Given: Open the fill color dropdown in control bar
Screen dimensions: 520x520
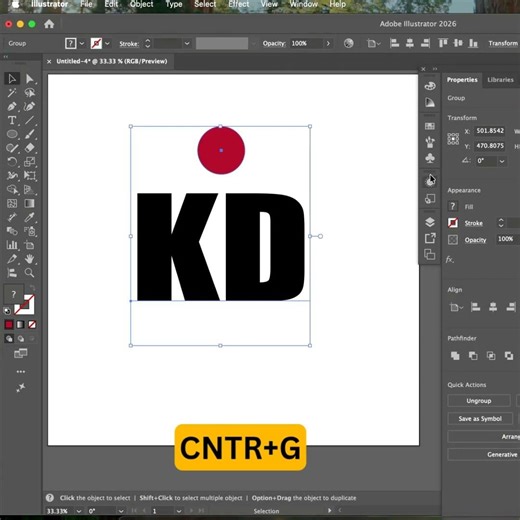Looking at the screenshot, I should click(x=82, y=43).
